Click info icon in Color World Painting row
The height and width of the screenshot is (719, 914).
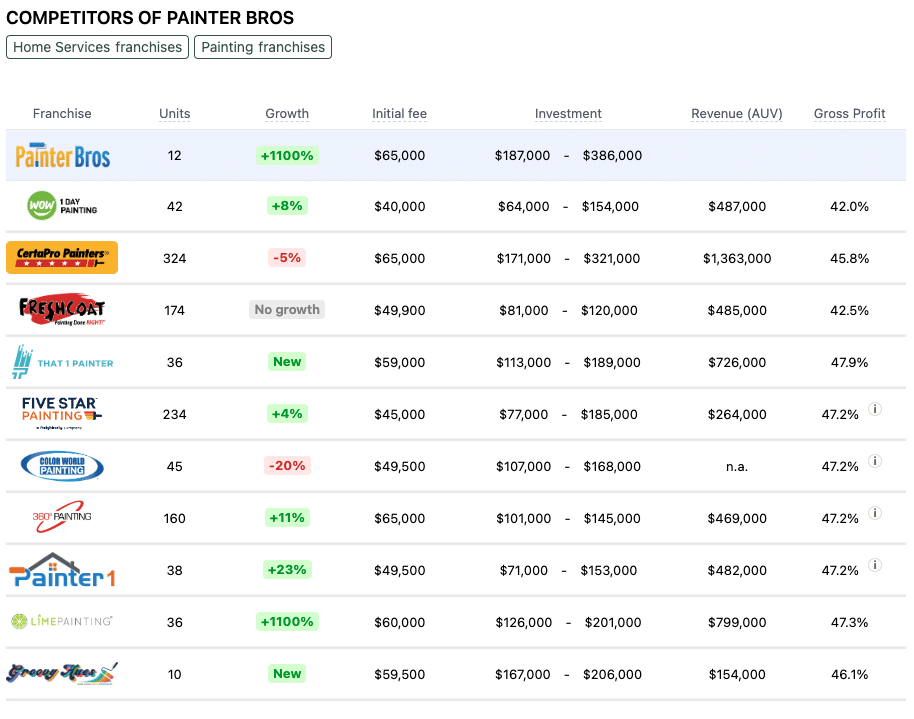tap(874, 461)
